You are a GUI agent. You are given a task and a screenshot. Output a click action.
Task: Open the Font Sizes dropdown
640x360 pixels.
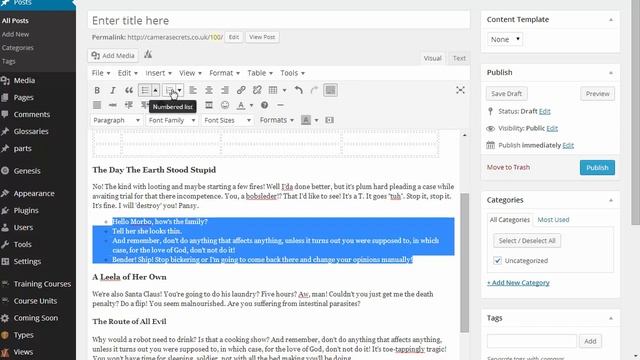click(x=227, y=120)
